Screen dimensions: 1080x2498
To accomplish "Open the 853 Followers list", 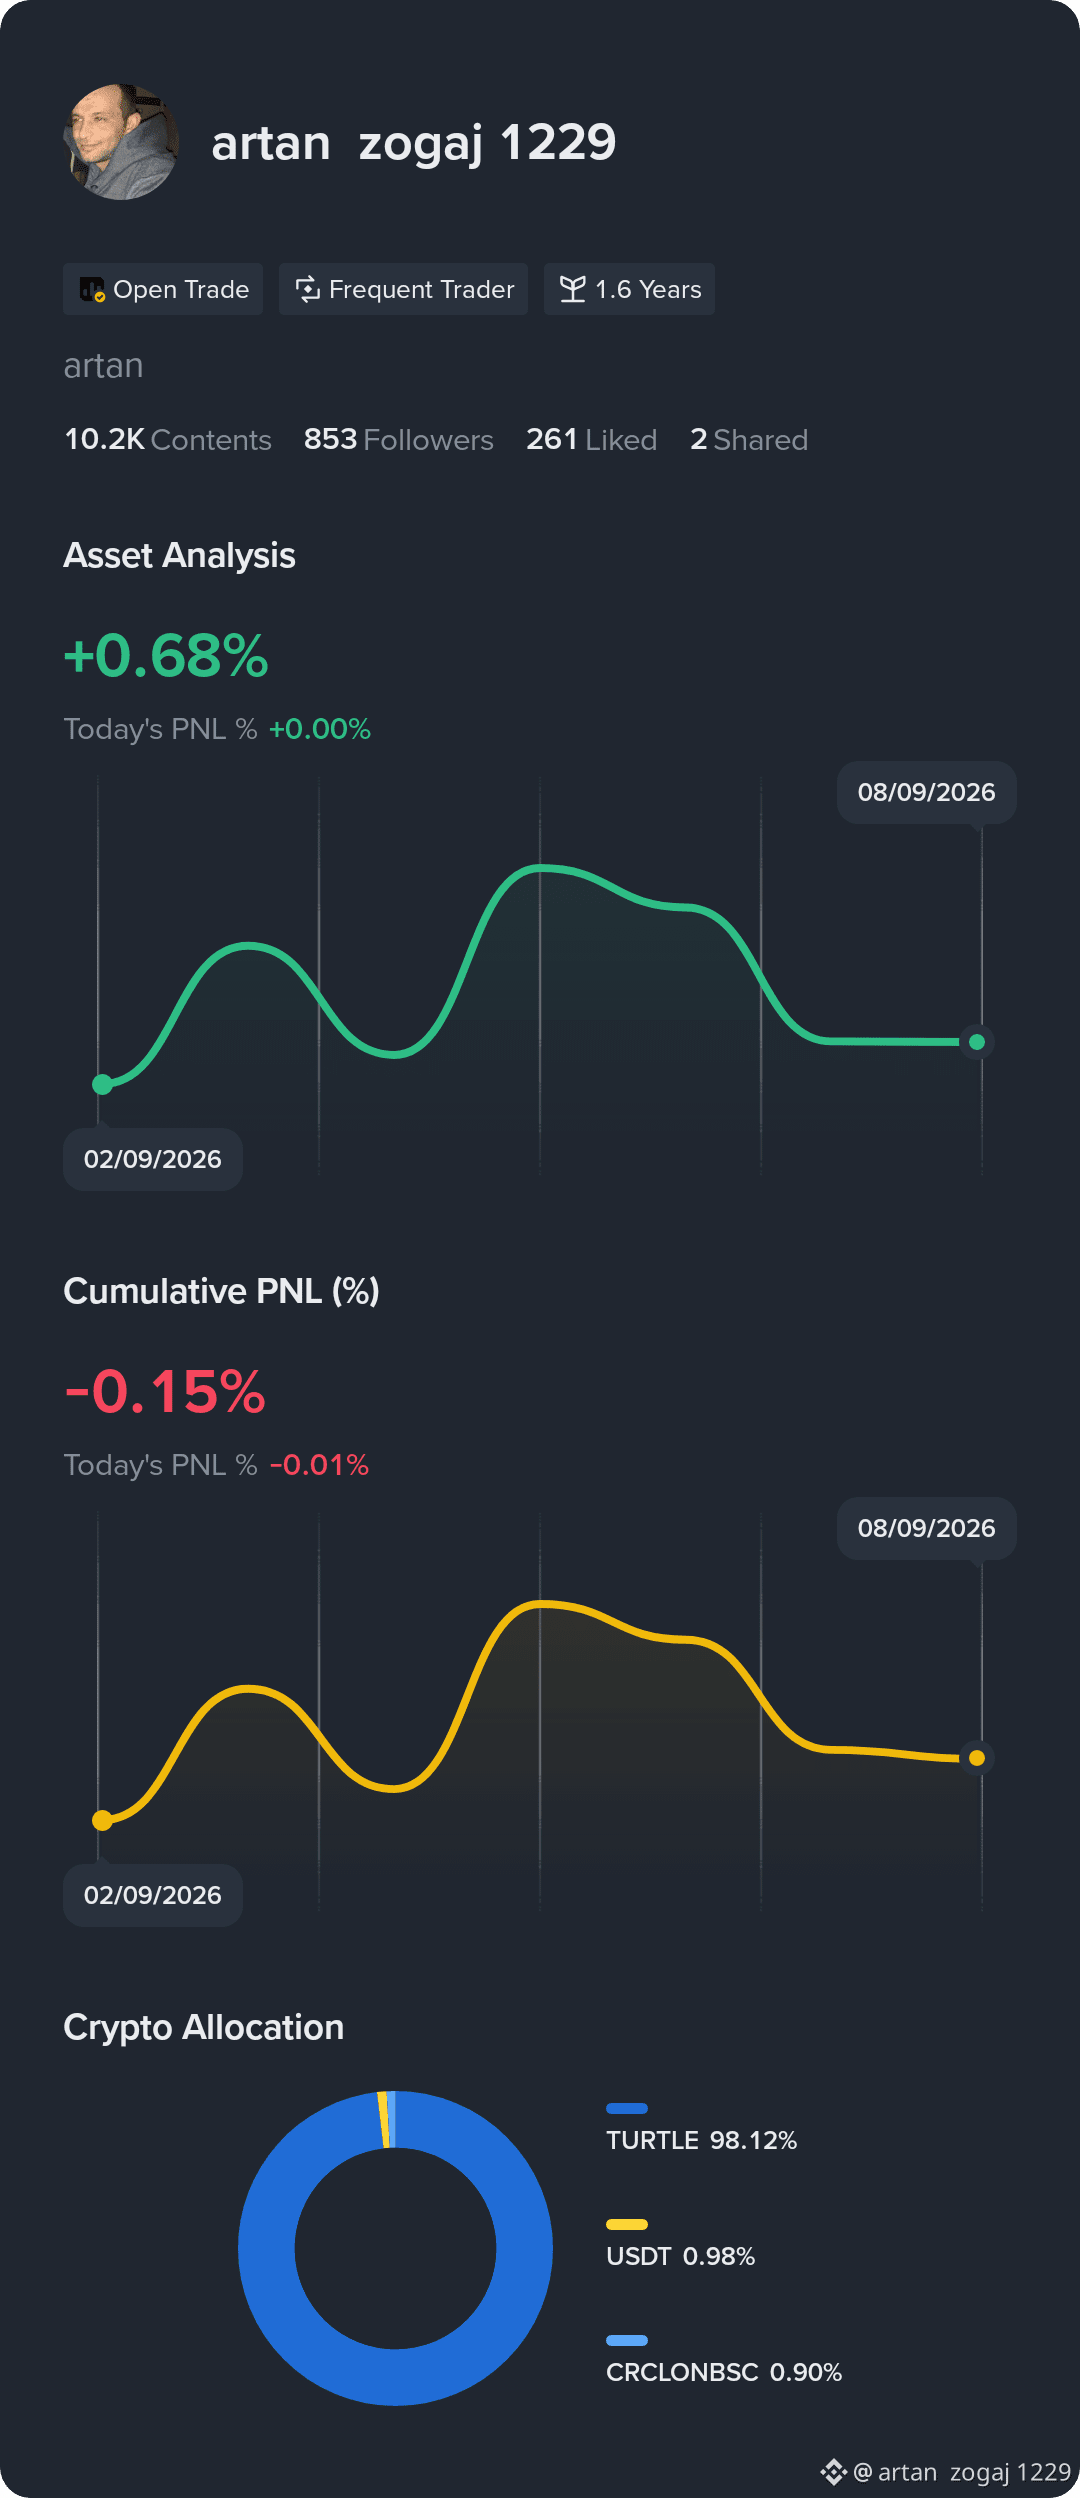I will tap(399, 440).
